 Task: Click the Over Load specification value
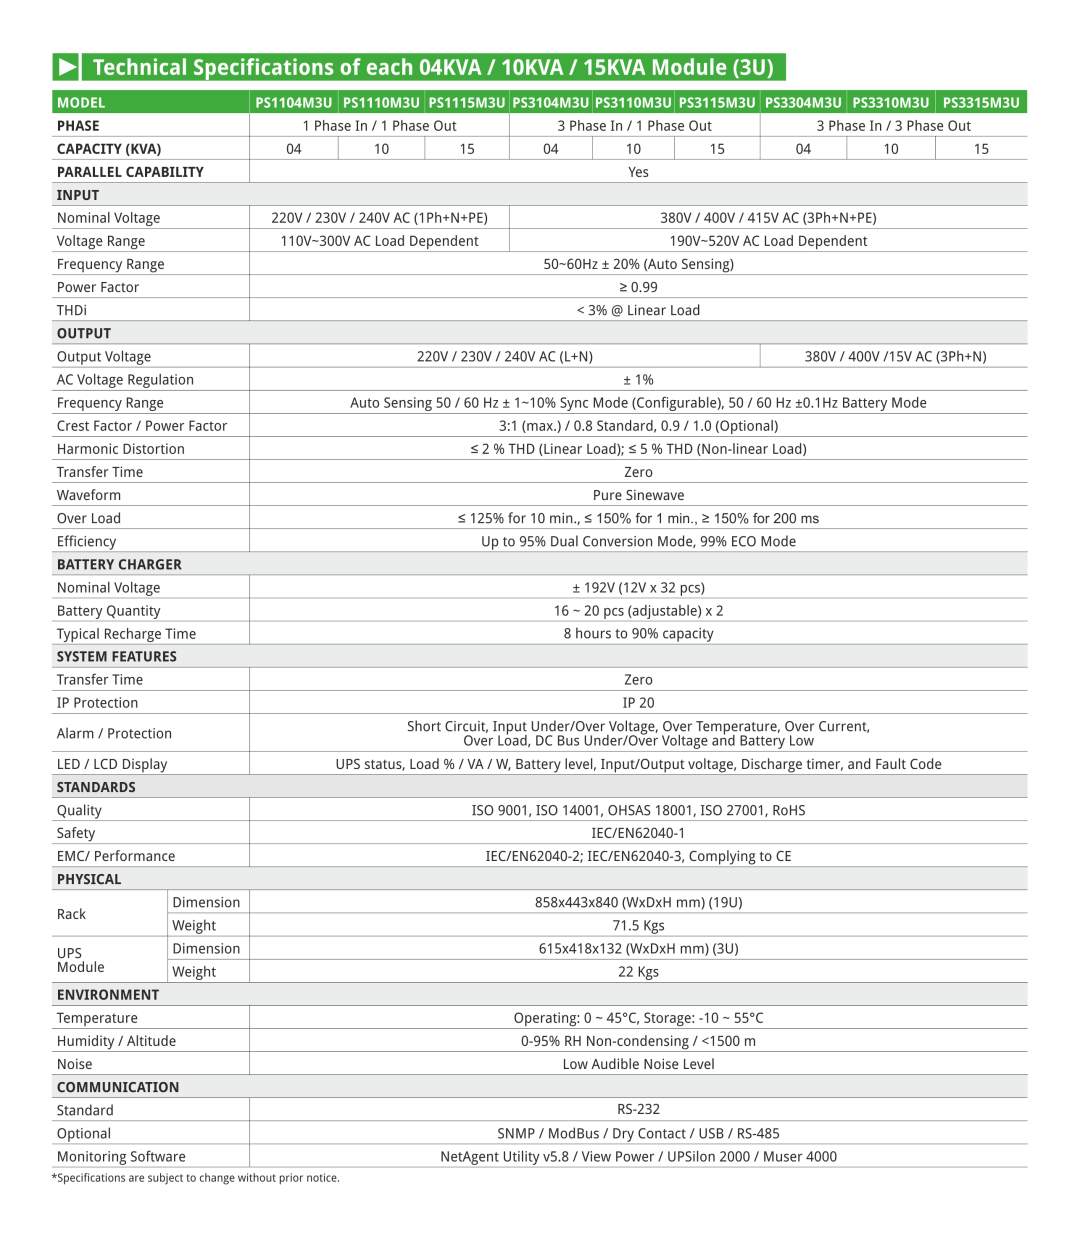pos(638,518)
